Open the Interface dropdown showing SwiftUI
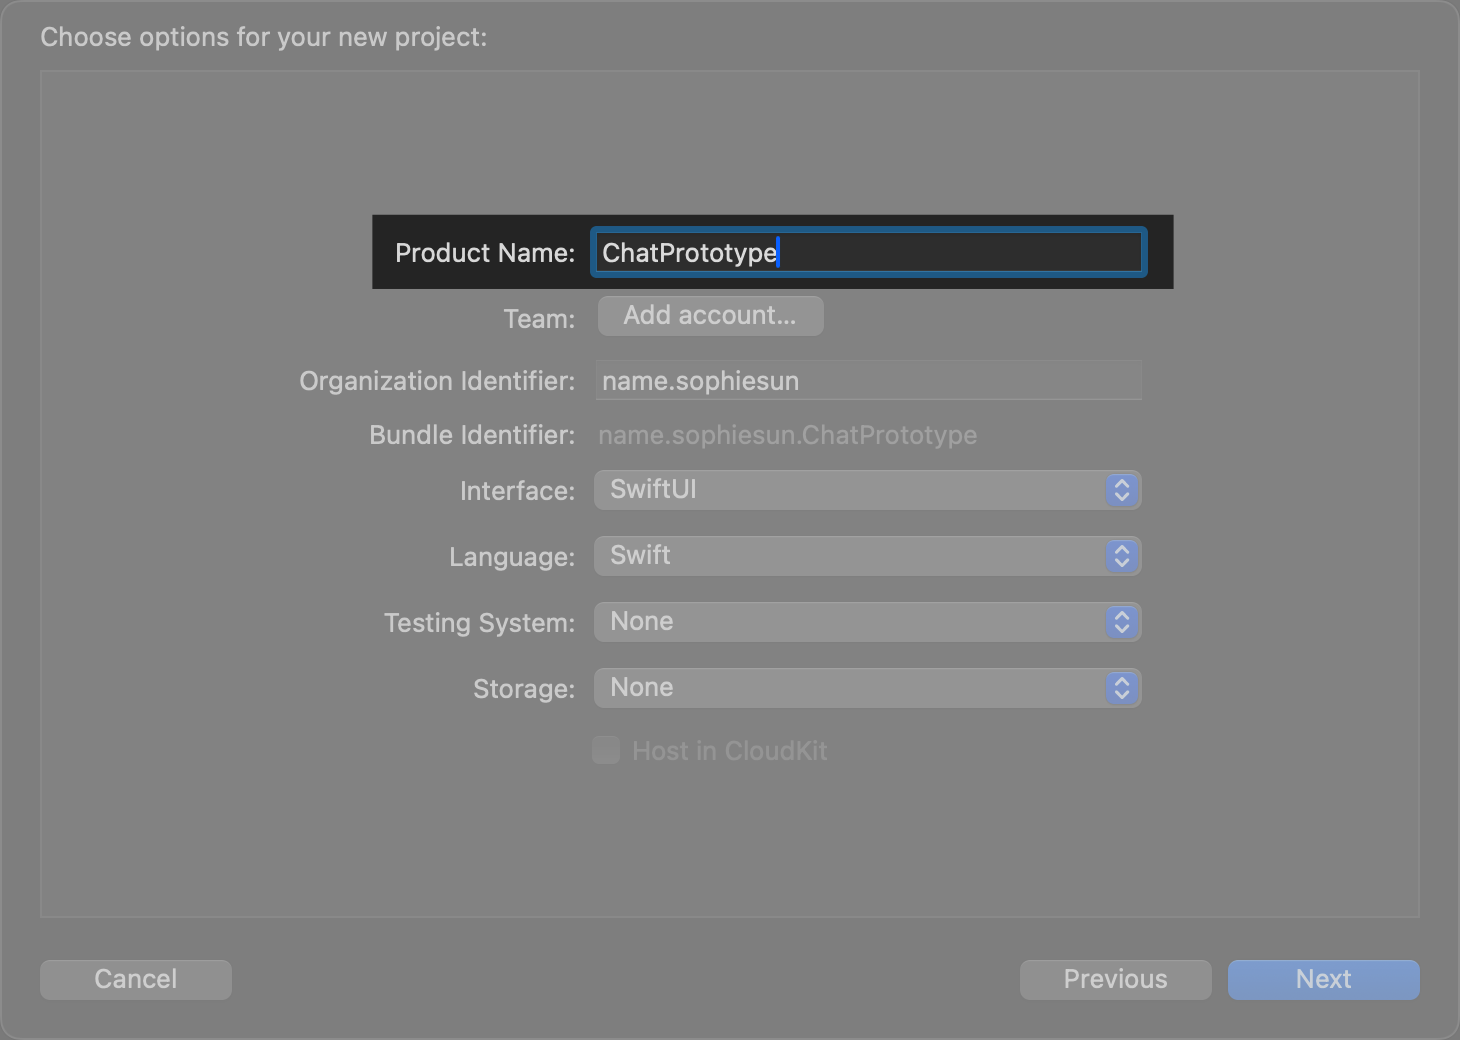Screen dimensions: 1460x1040 [850, 490]
